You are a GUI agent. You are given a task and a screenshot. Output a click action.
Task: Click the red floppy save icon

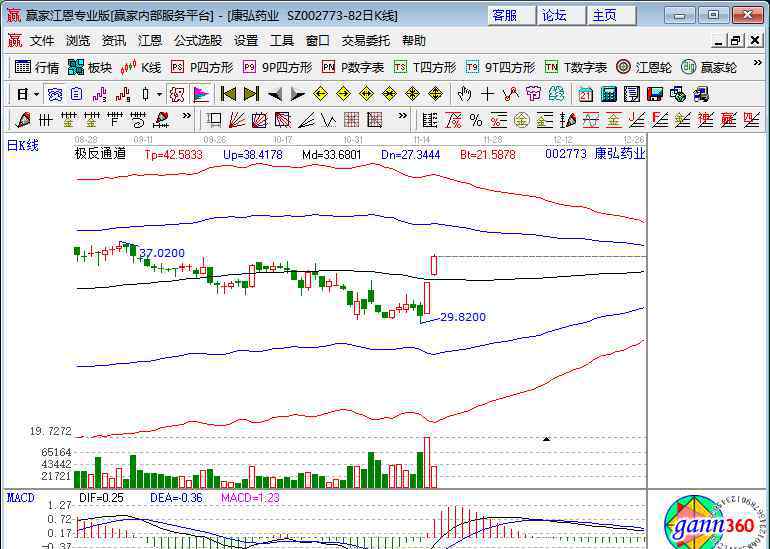point(655,94)
